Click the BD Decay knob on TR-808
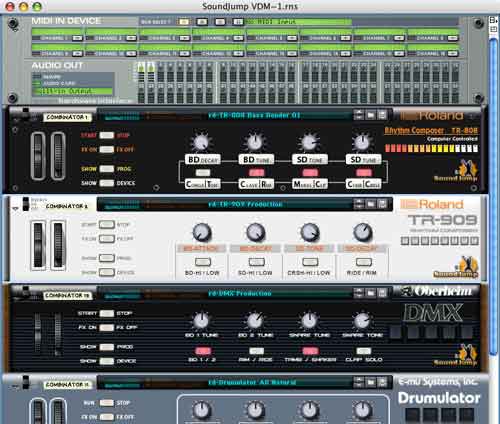 click(202, 142)
